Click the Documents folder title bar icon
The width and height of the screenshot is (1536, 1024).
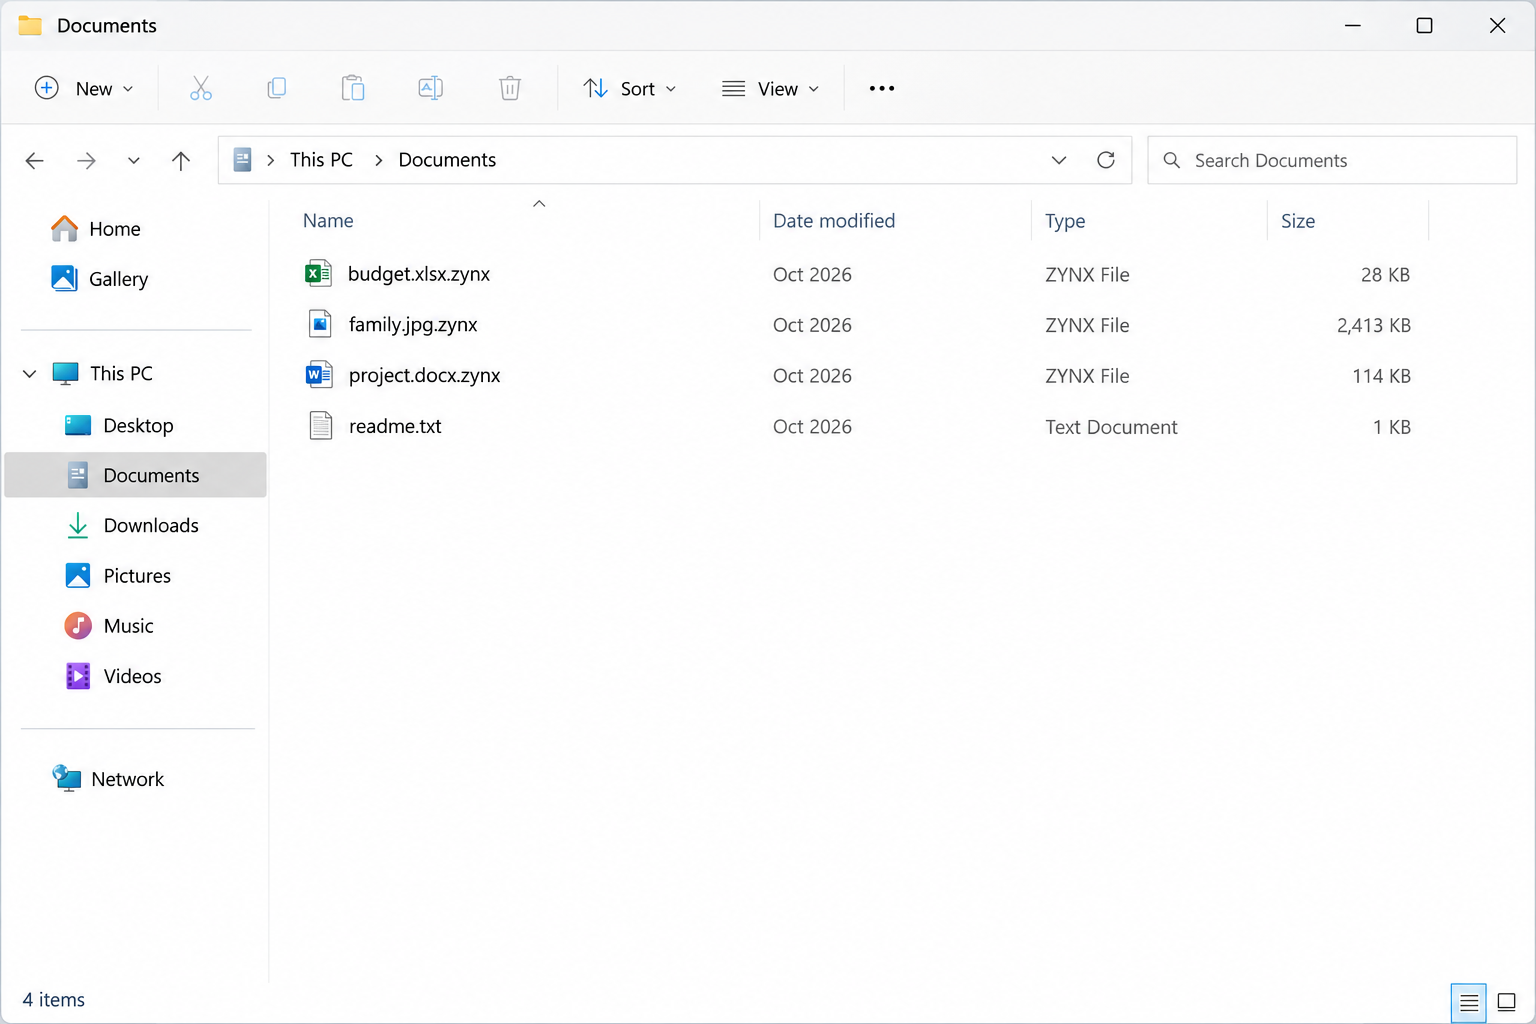30,25
